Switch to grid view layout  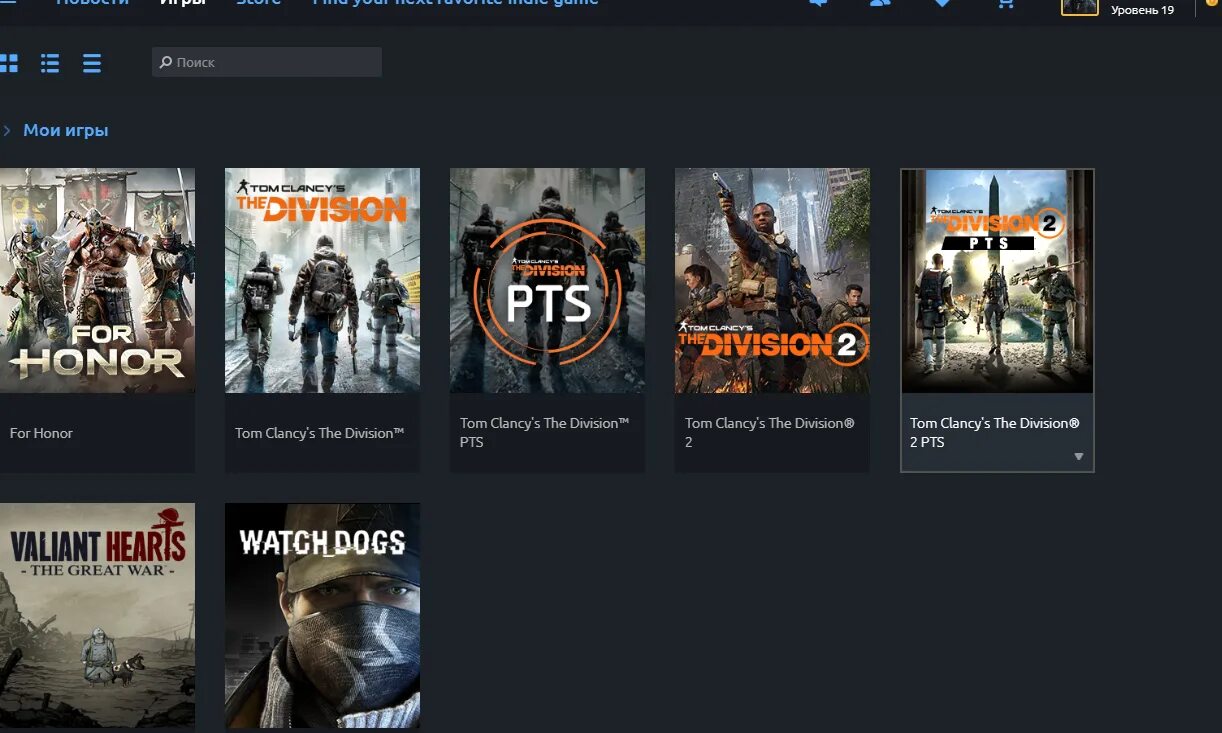[8, 63]
